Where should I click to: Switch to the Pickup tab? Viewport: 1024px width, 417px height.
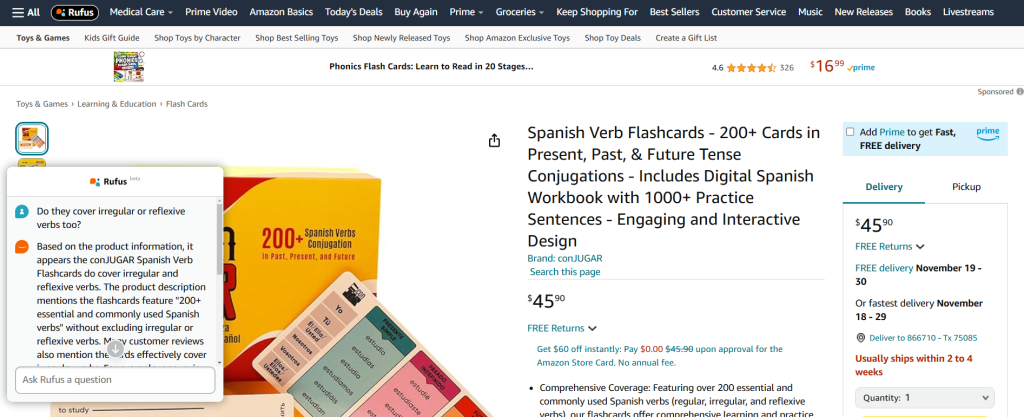click(966, 187)
